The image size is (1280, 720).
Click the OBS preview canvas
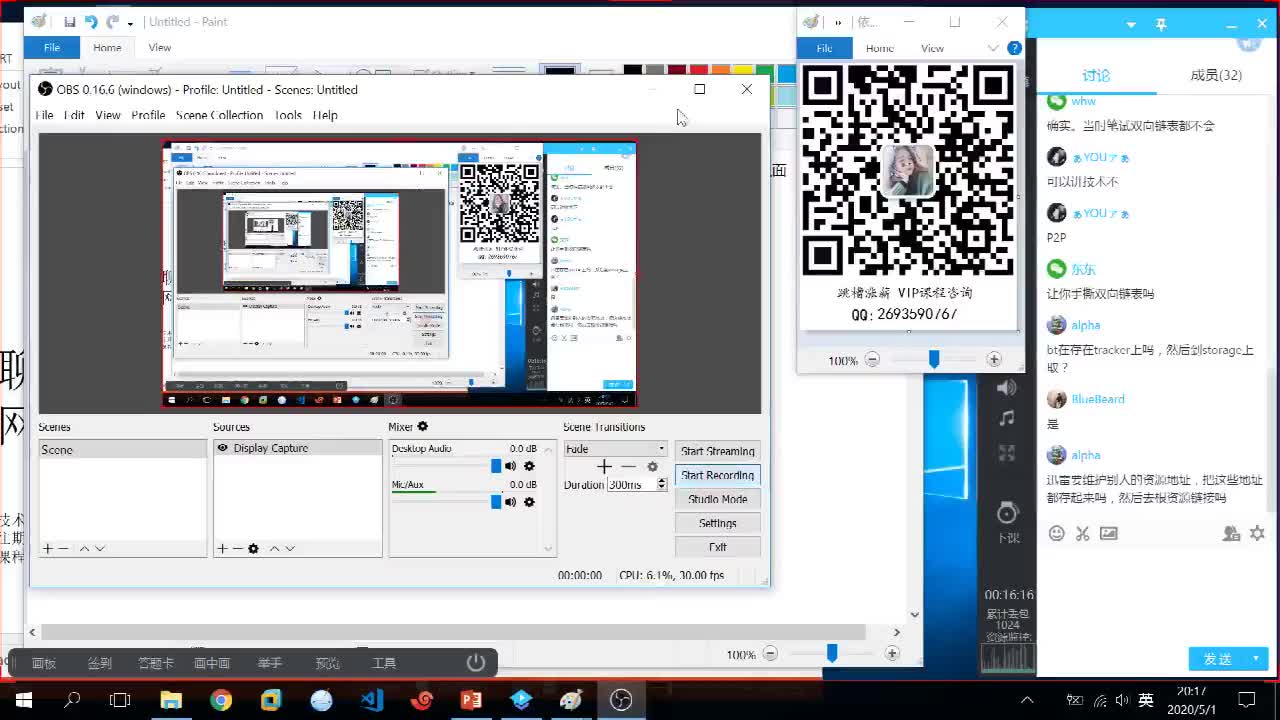tap(400, 273)
